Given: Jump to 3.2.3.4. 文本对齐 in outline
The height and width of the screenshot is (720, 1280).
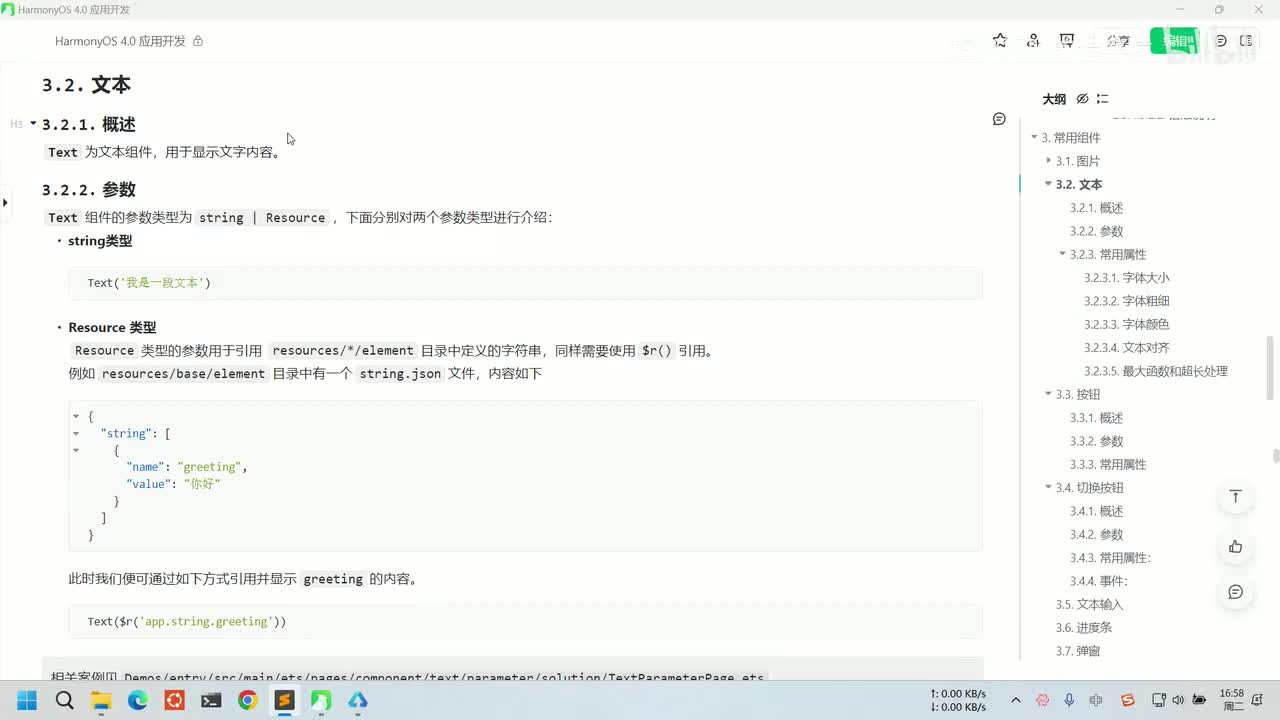Looking at the screenshot, I should click(x=1127, y=348).
